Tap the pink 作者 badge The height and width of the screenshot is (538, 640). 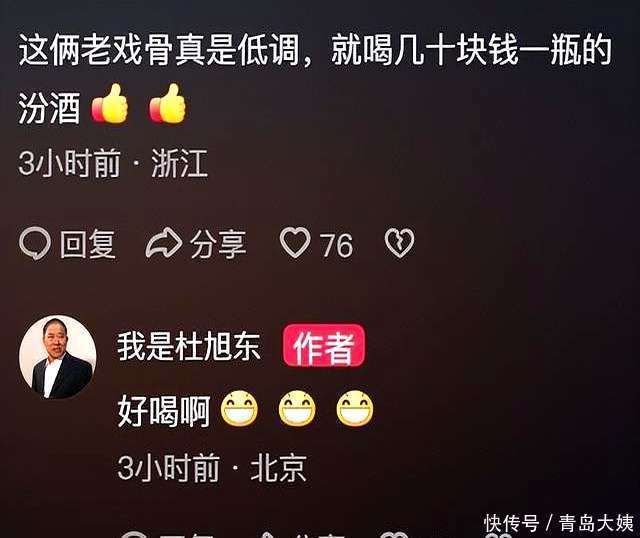coord(324,346)
